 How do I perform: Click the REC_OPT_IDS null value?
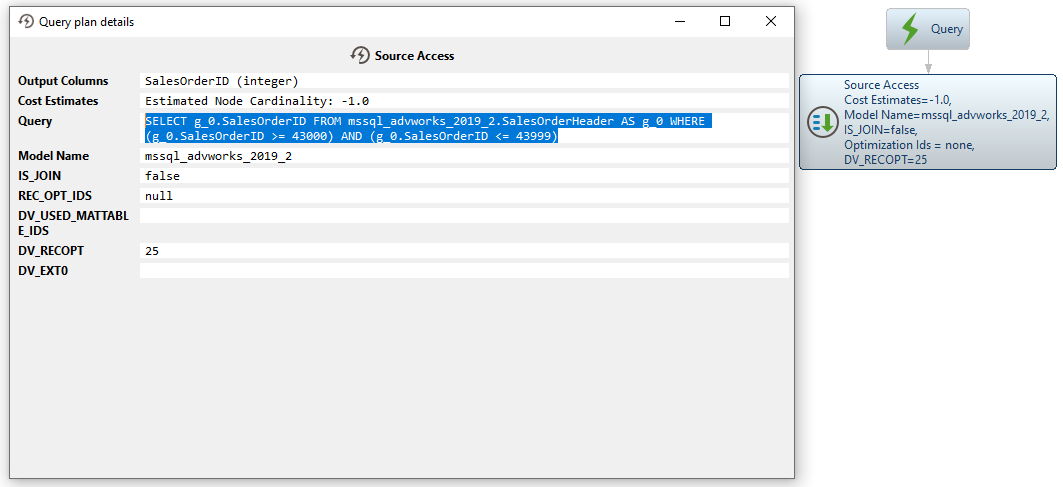click(159, 196)
